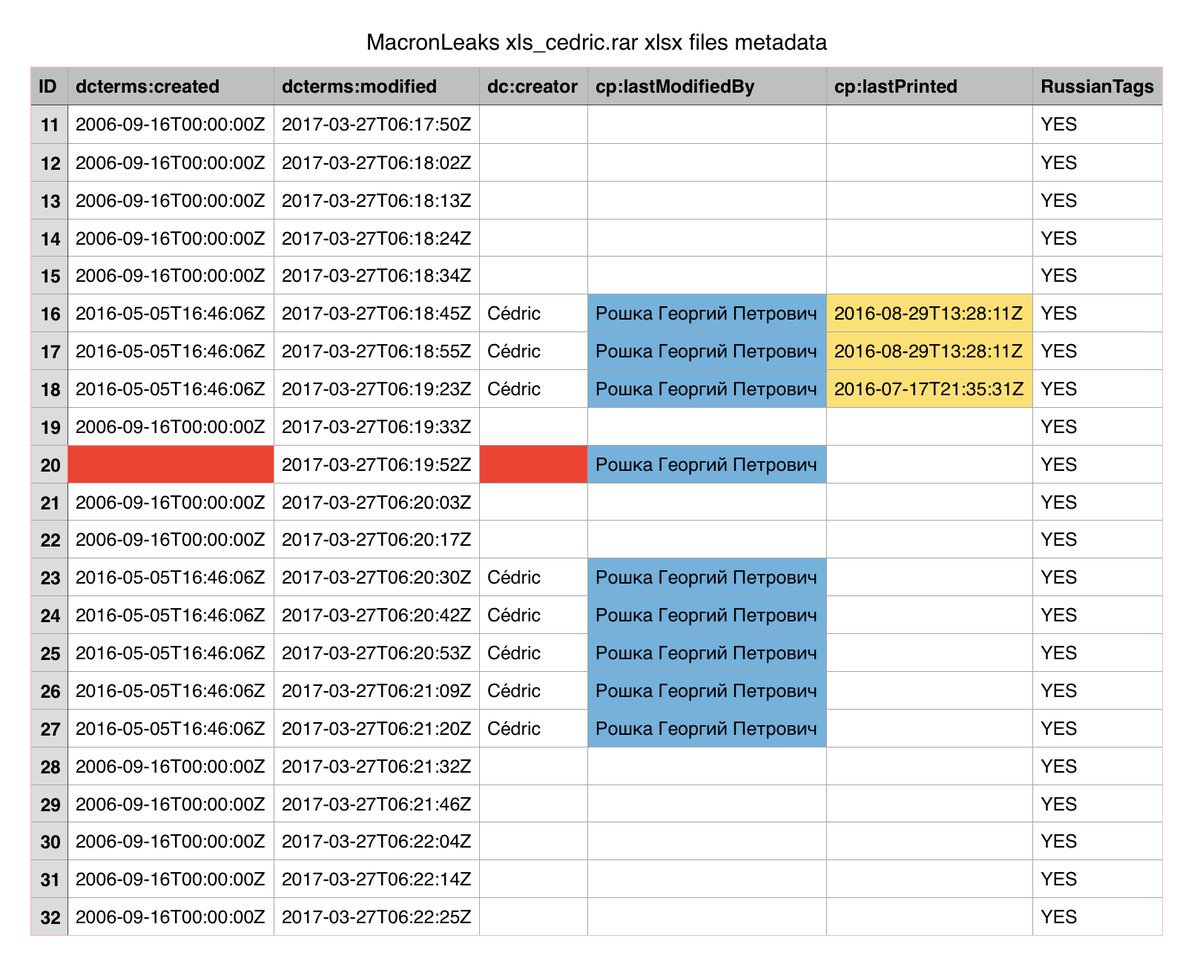Viewport: 1200px width, 964px height.
Task: Select the blue lastModifiedBy cell in row 27
Action: (706, 729)
